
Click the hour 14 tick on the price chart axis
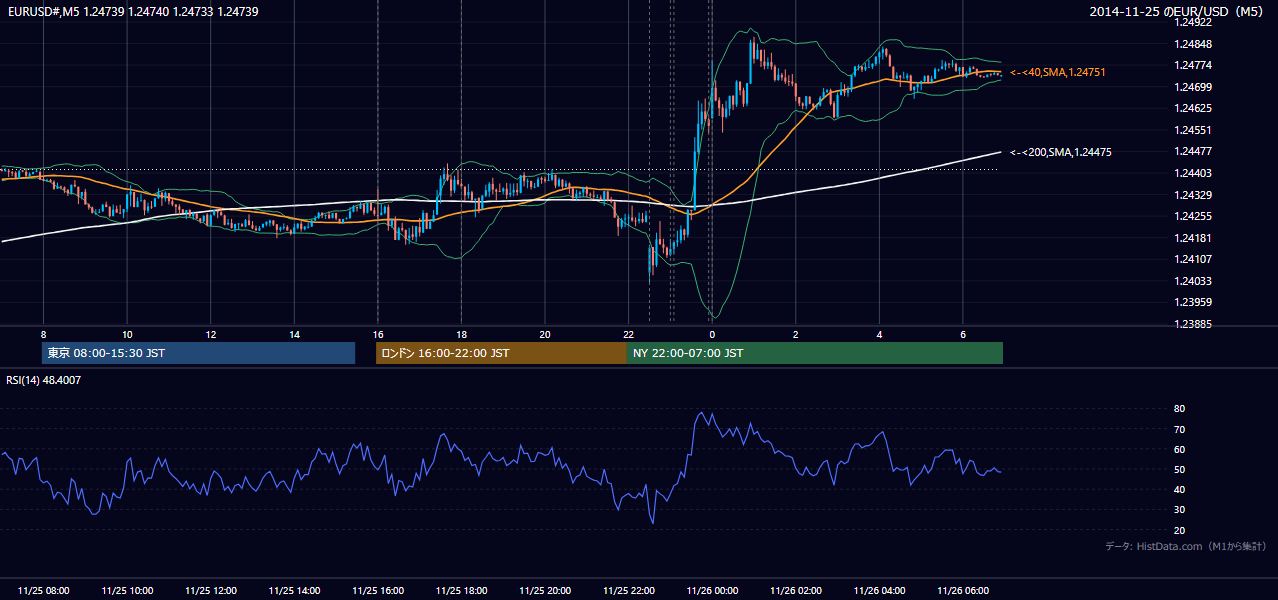pos(294,334)
